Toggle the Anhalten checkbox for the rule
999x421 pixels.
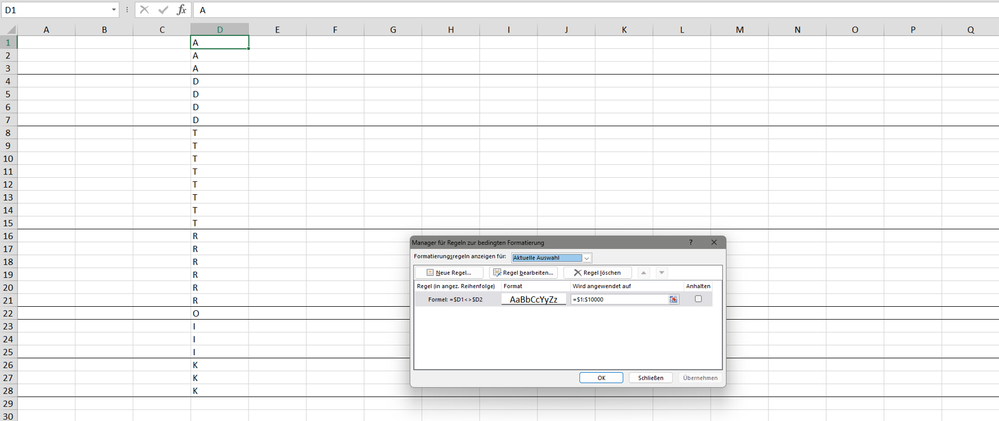pyautogui.click(x=698, y=299)
